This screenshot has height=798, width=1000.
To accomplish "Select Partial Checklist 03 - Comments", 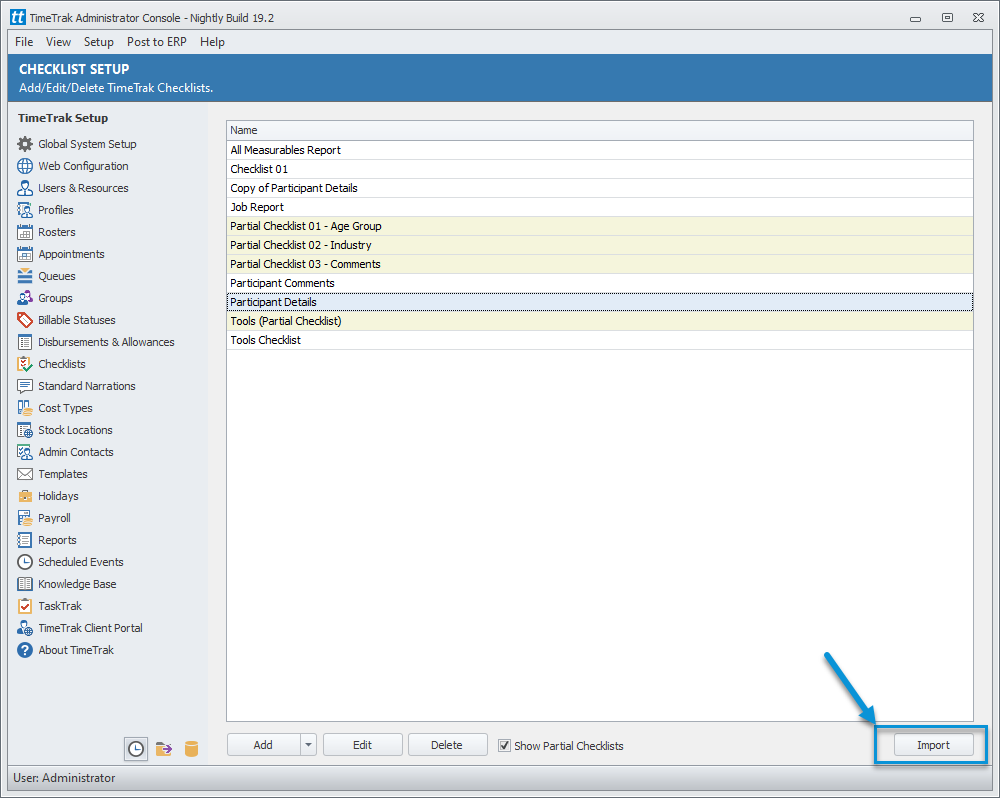I will 599,264.
